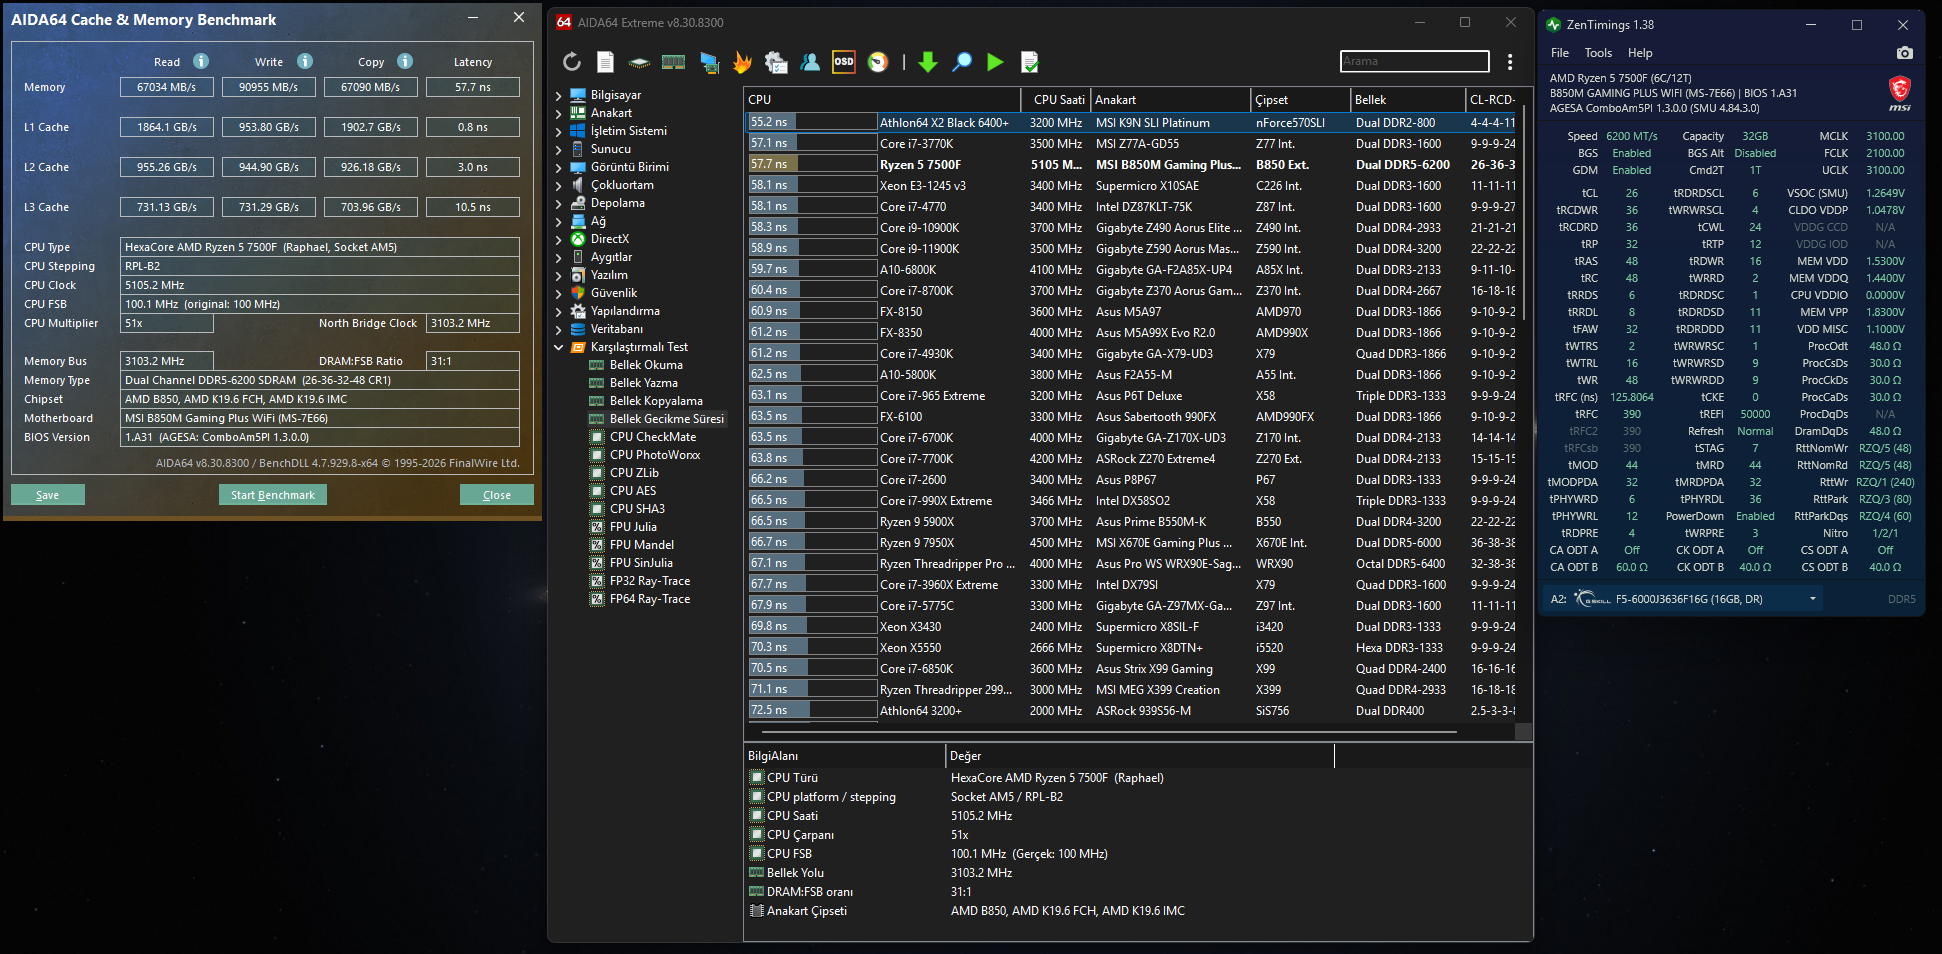Screen dimensions: 1942x954
Task: Click the RAM module icon in toolbar
Action: point(674,62)
